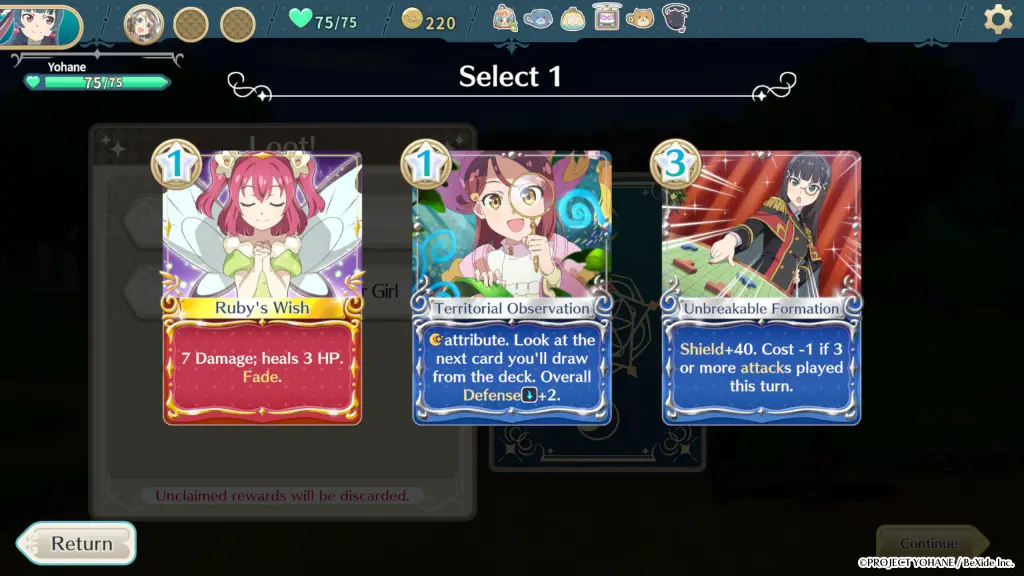Choose the Unbreakable Formation card

pyautogui.click(x=761, y=287)
